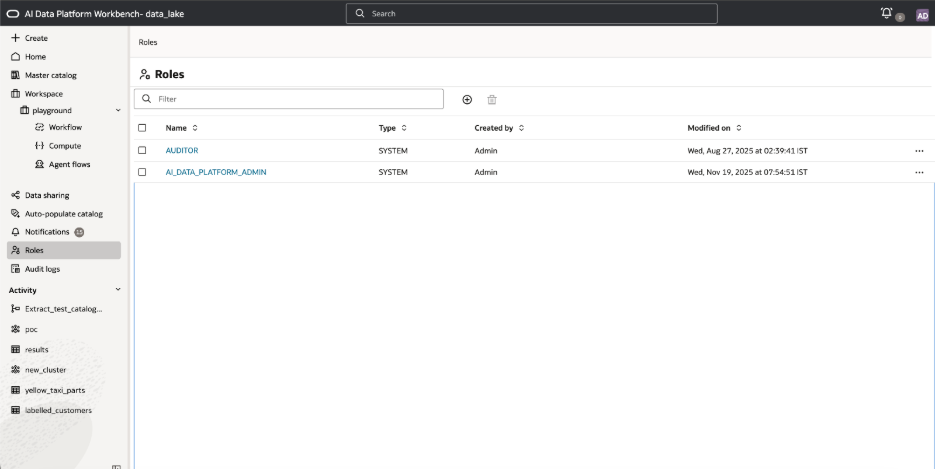Click the add role plus icon
Image resolution: width=936 pixels, height=469 pixels.
click(x=467, y=99)
